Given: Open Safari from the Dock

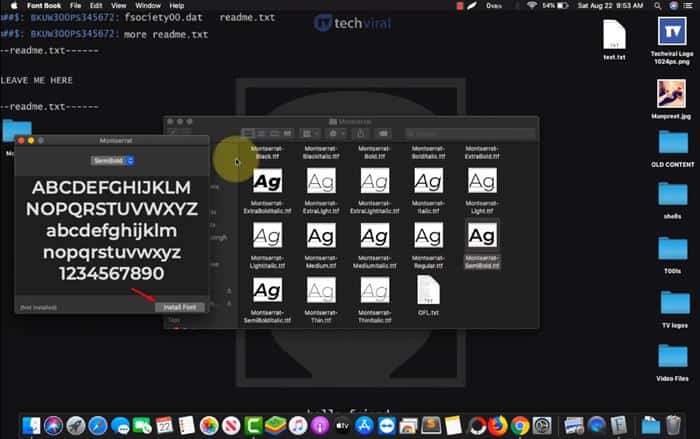Looking at the screenshot, I should (x=98, y=426).
